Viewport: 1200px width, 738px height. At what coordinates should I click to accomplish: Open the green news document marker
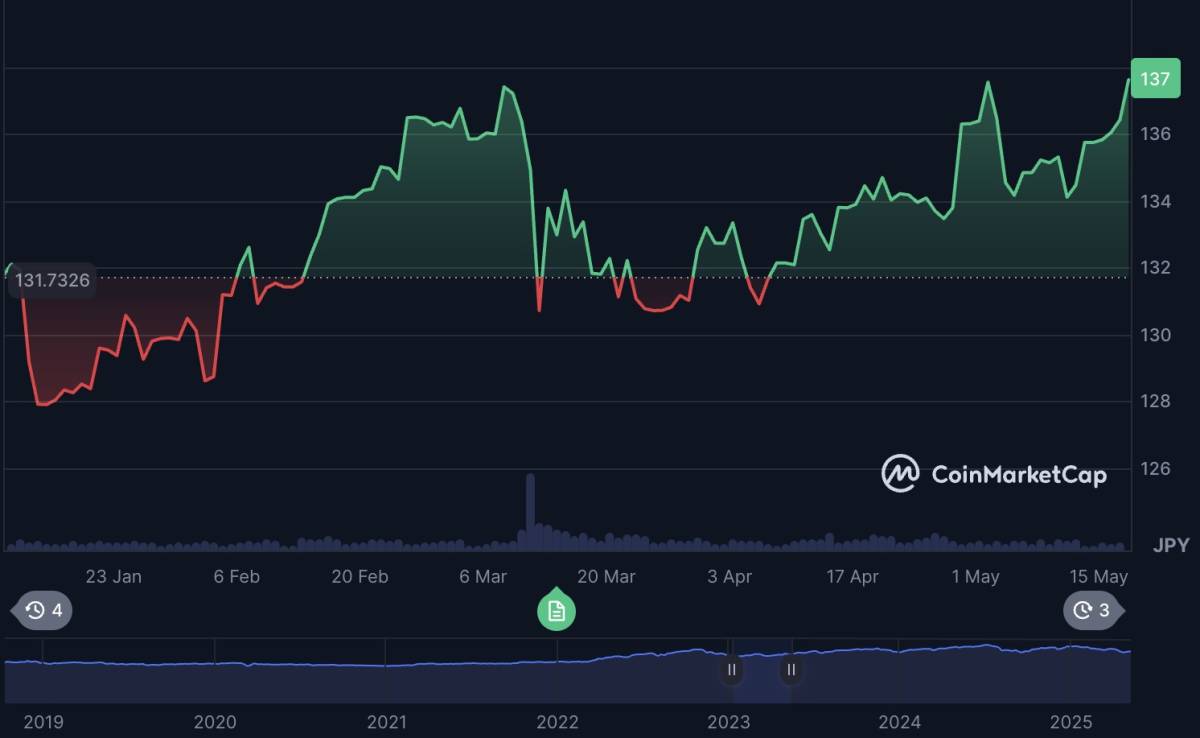[x=556, y=611]
